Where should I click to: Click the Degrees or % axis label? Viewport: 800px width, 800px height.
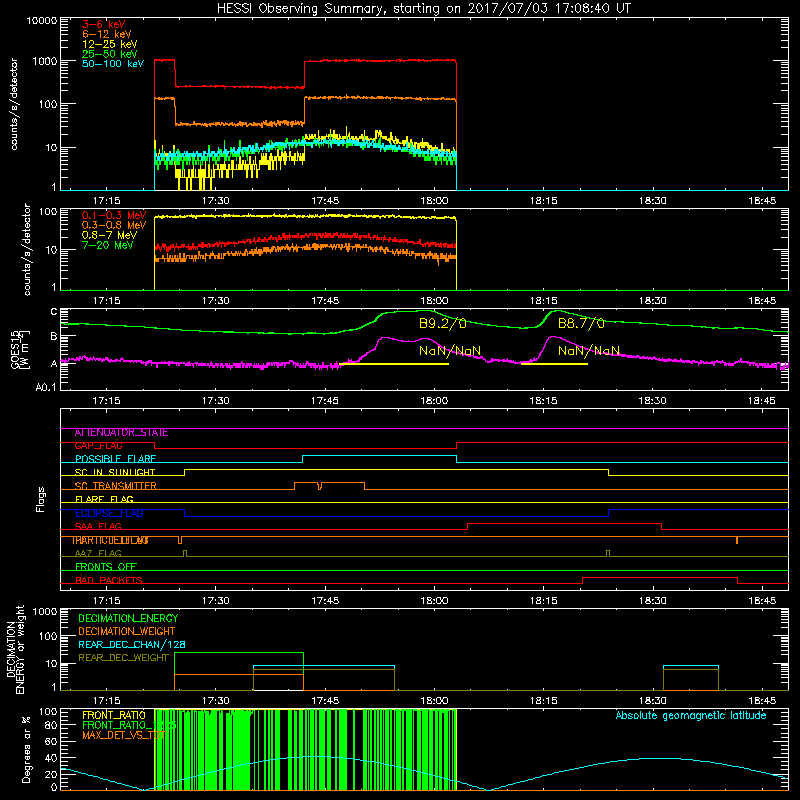[x=26, y=750]
